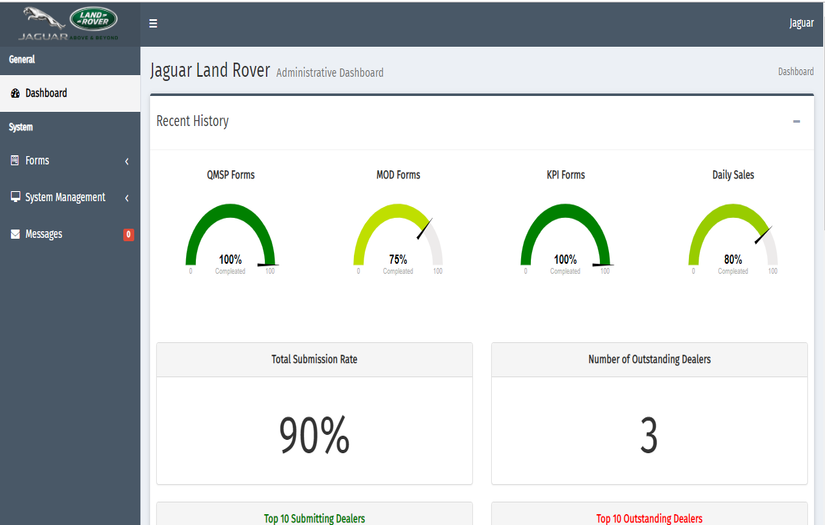
Task: Click the MOD Forms gauge
Action: click(398, 239)
